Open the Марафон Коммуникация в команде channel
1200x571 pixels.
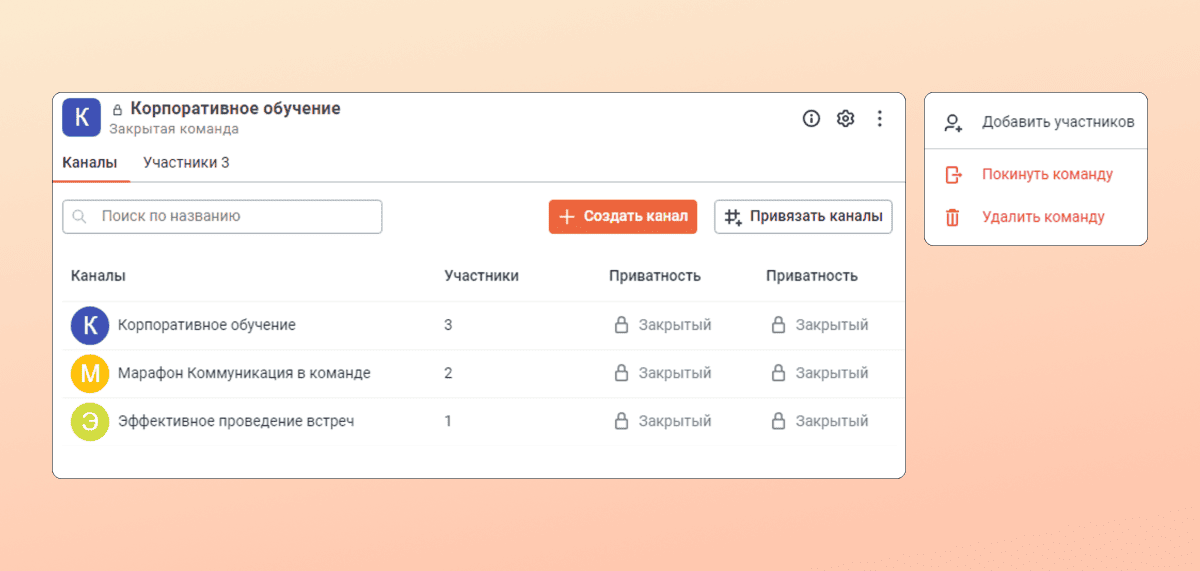244,373
